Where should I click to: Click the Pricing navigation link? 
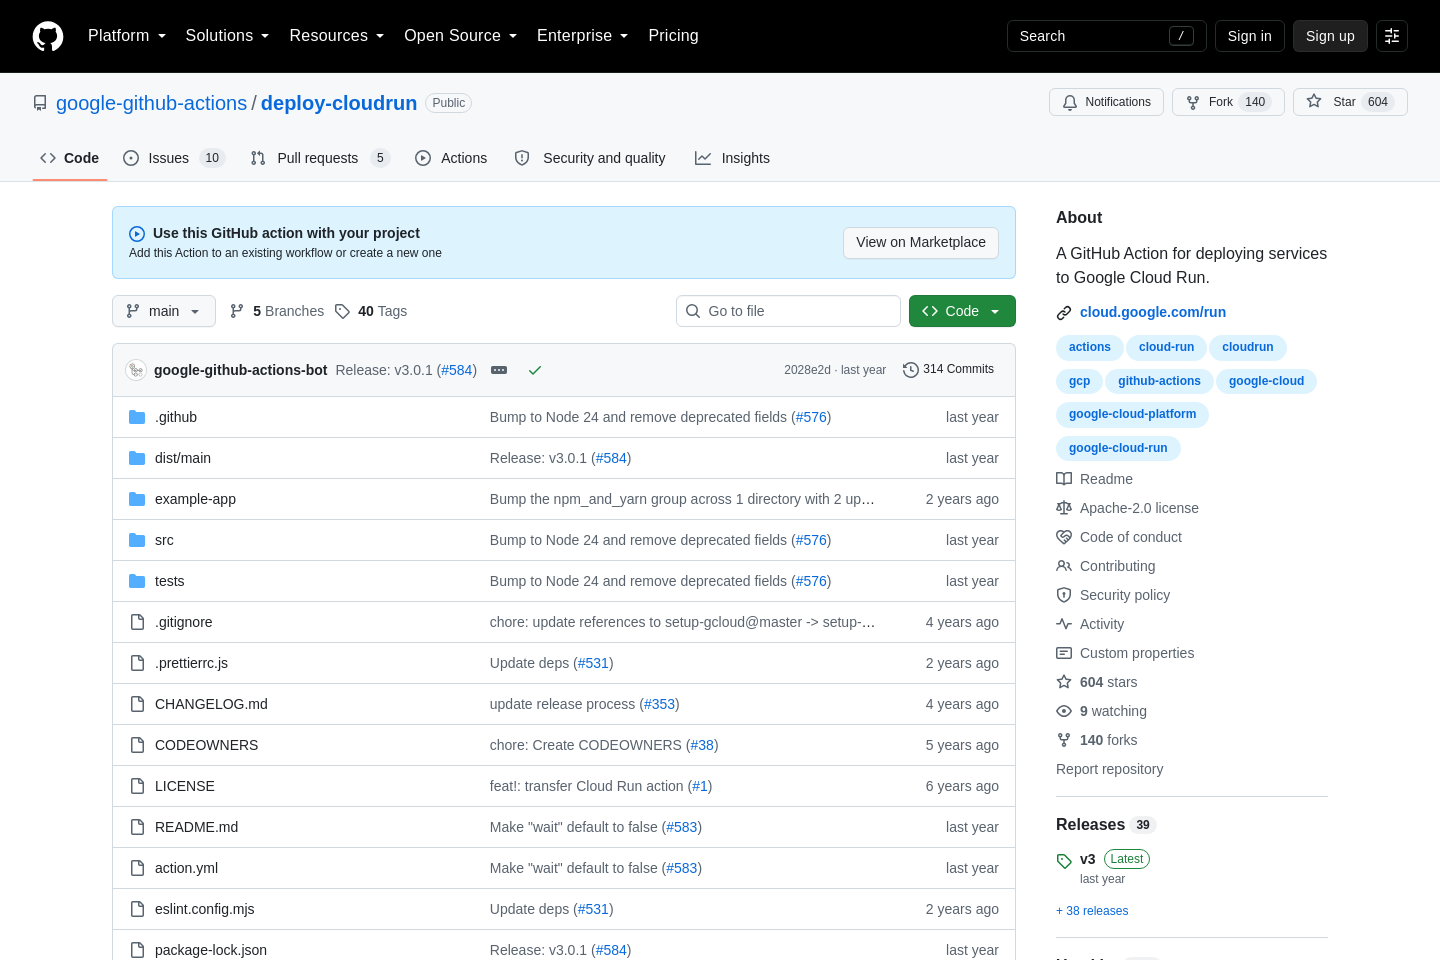pyautogui.click(x=673, y=36)
